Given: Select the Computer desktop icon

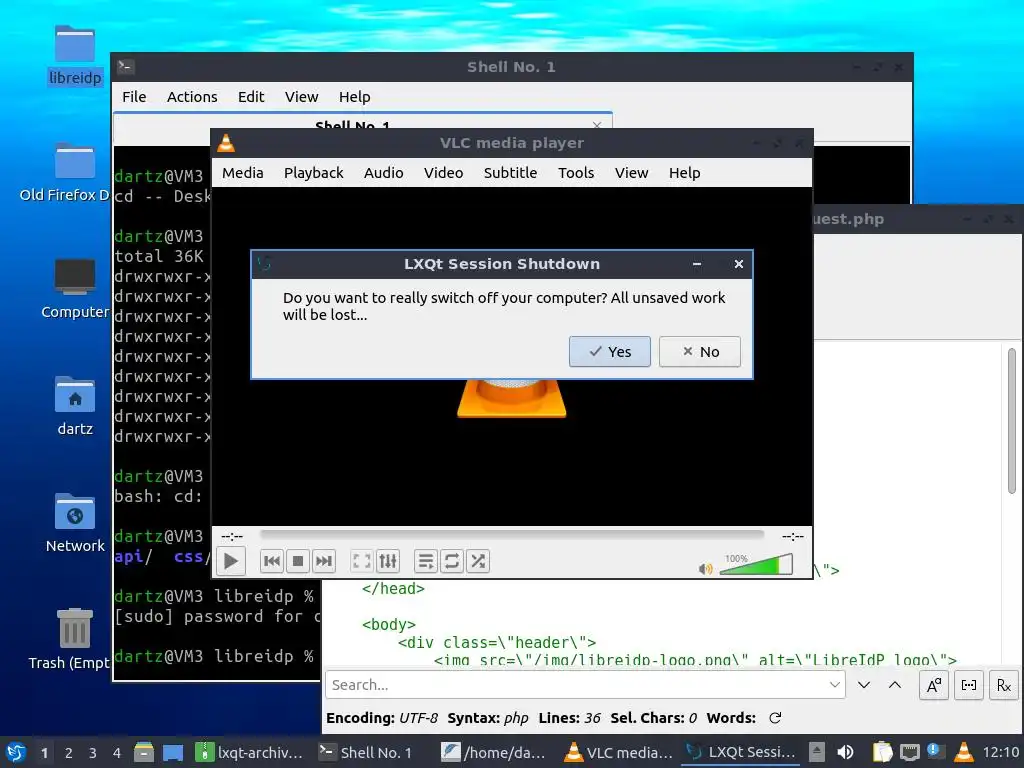Looking at the screenshot, I should point(75,289).
